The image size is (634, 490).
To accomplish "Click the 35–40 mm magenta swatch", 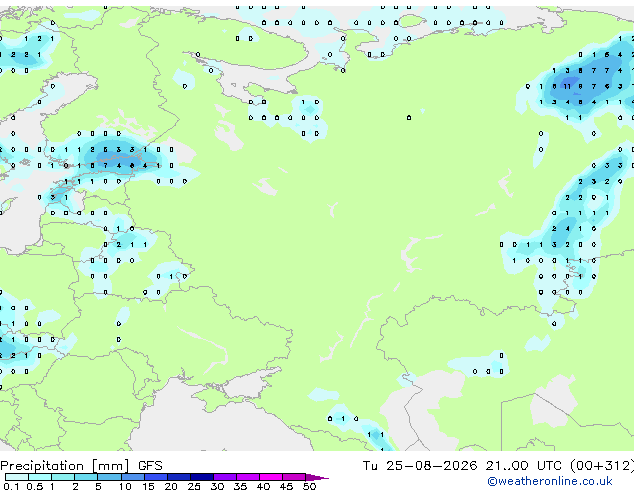I will tap(248, 477).
